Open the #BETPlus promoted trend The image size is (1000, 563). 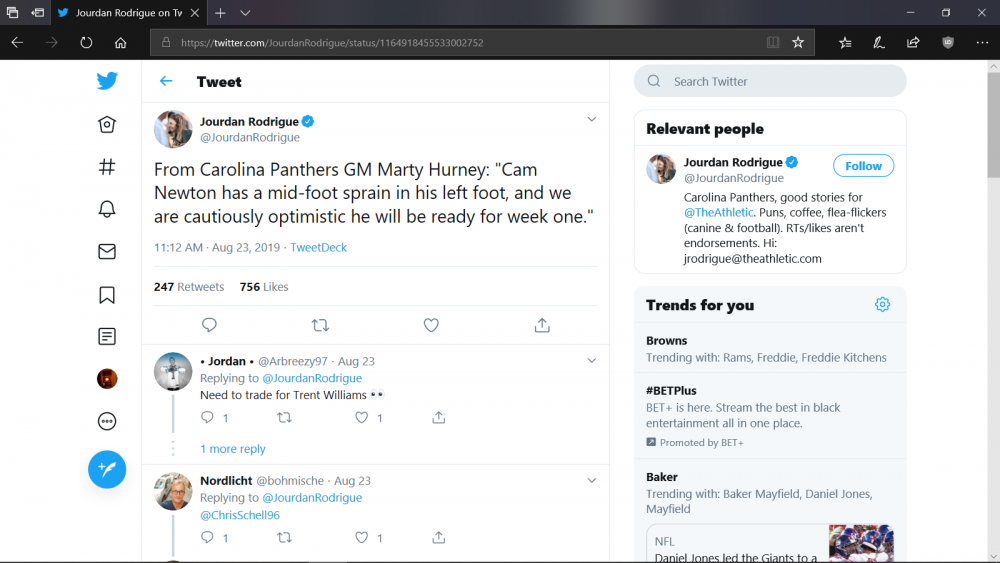[x=770, y=416]
